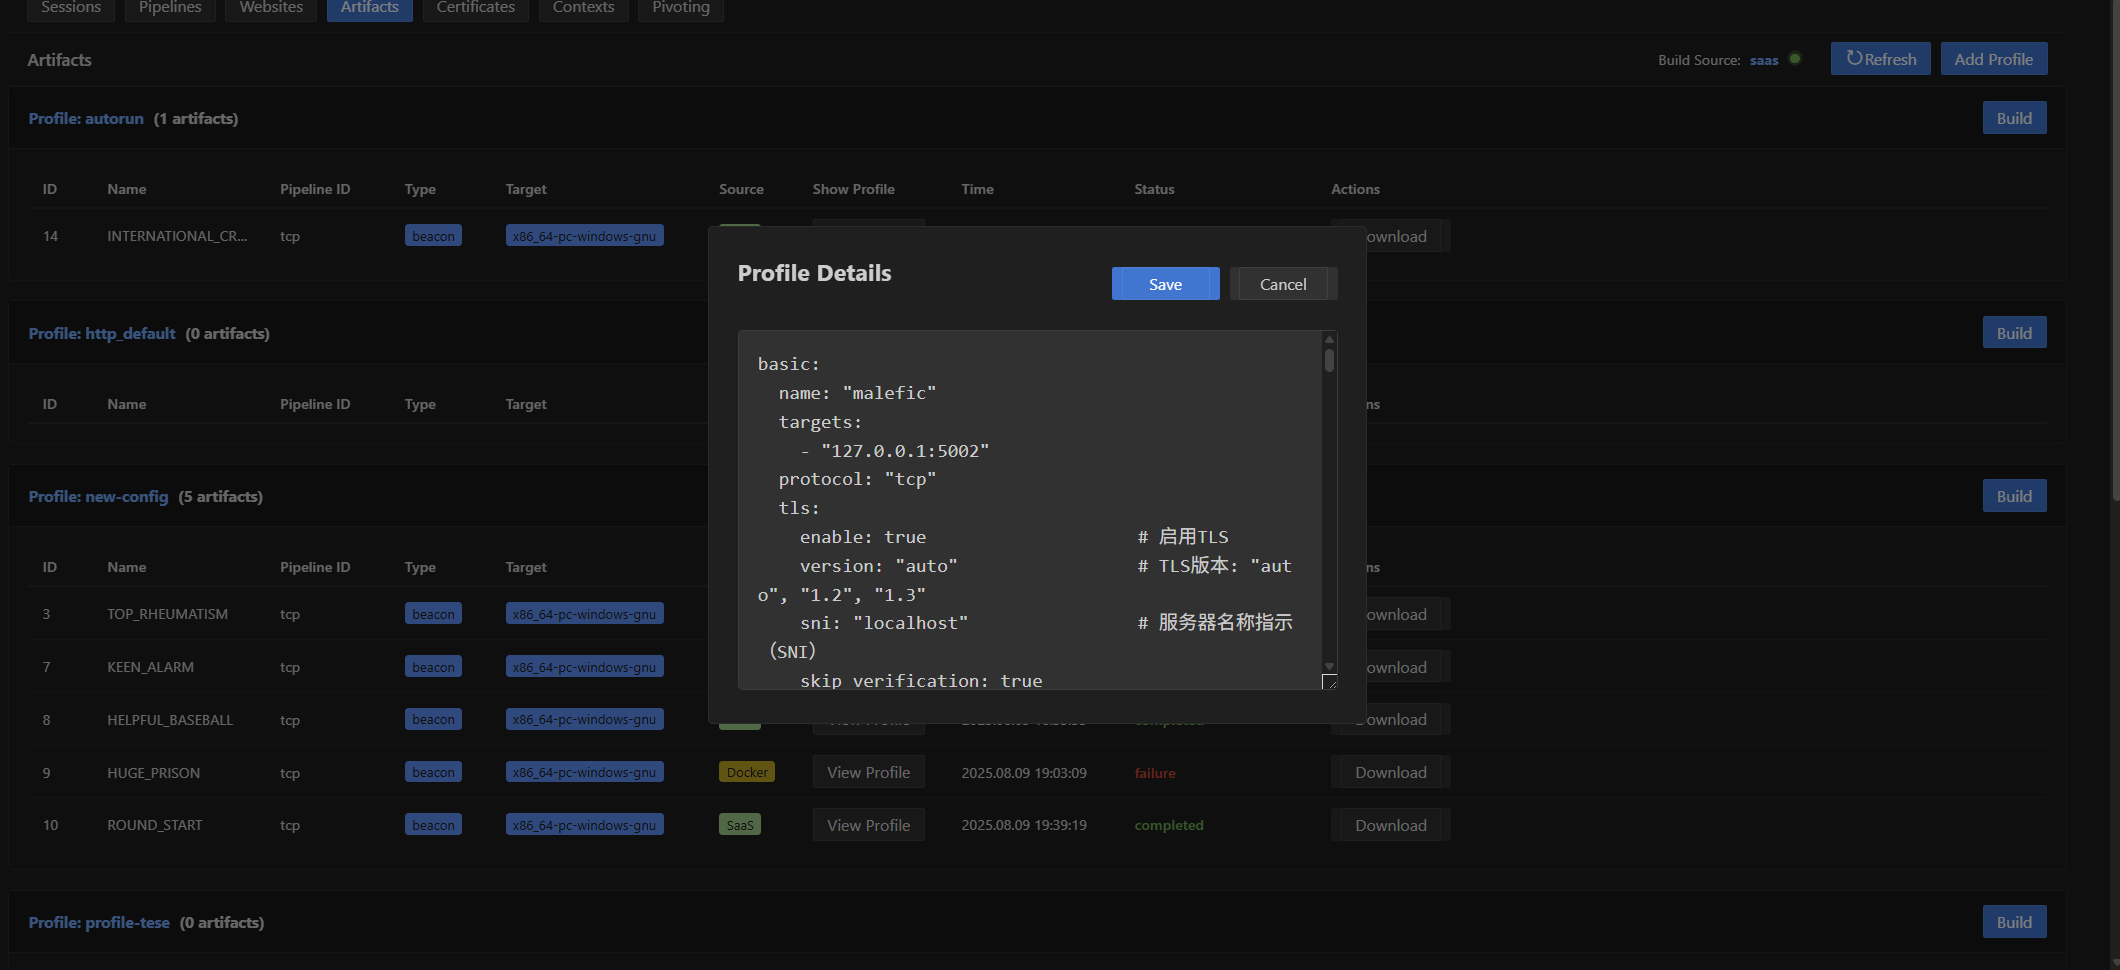2120x970 pixels.
Task: Save the profile details
Action: tap(1165, 284)
